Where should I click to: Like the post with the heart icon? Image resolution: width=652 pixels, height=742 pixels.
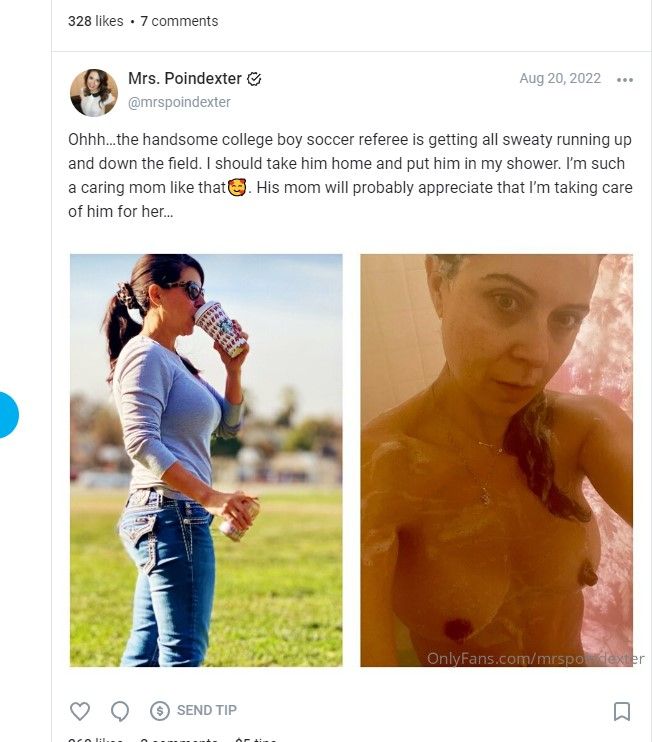(x=79, y=711)
